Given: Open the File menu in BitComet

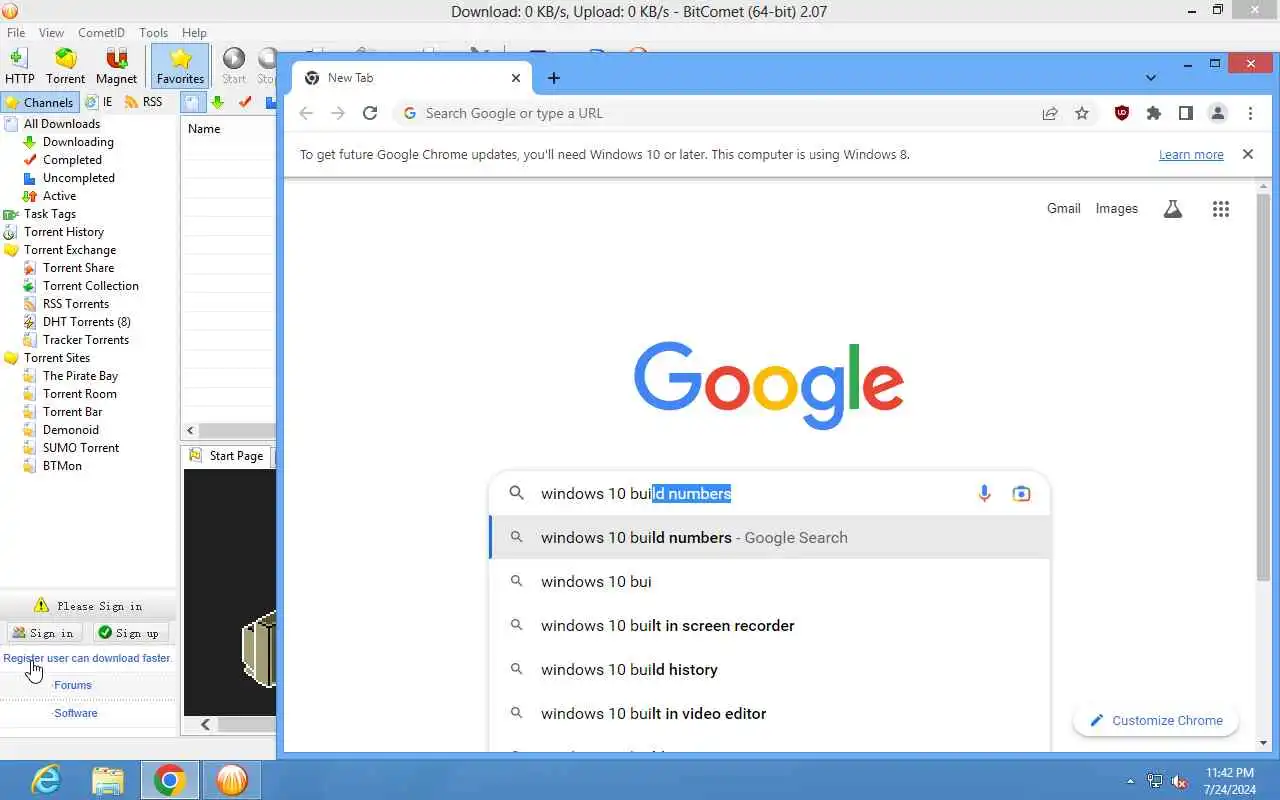Looking at the screenshot, I should tap(16, 33).
